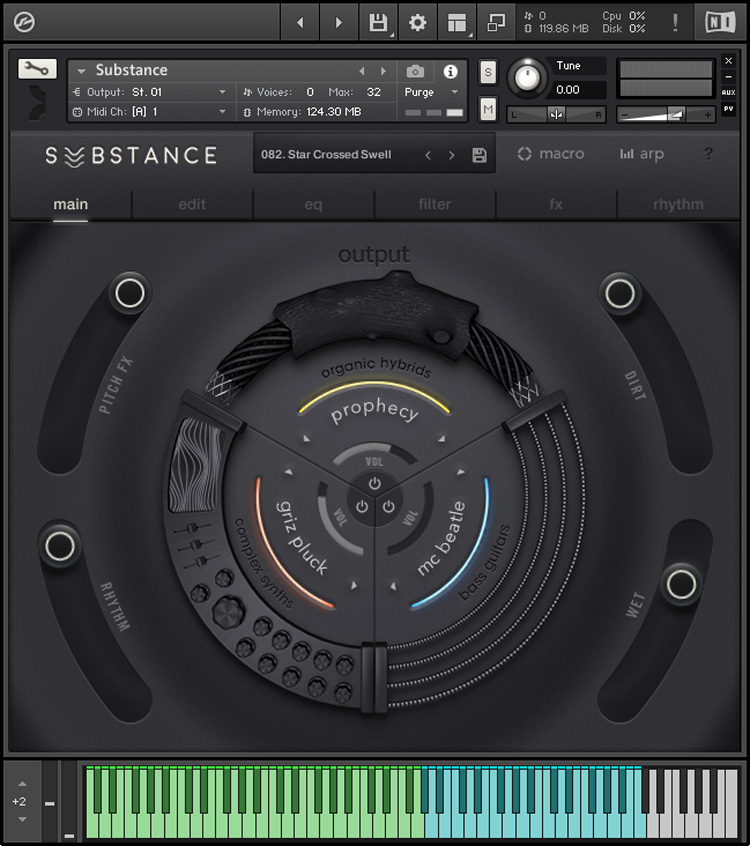
Task: Click the volume slider handle
Action: tap(676, 114)
